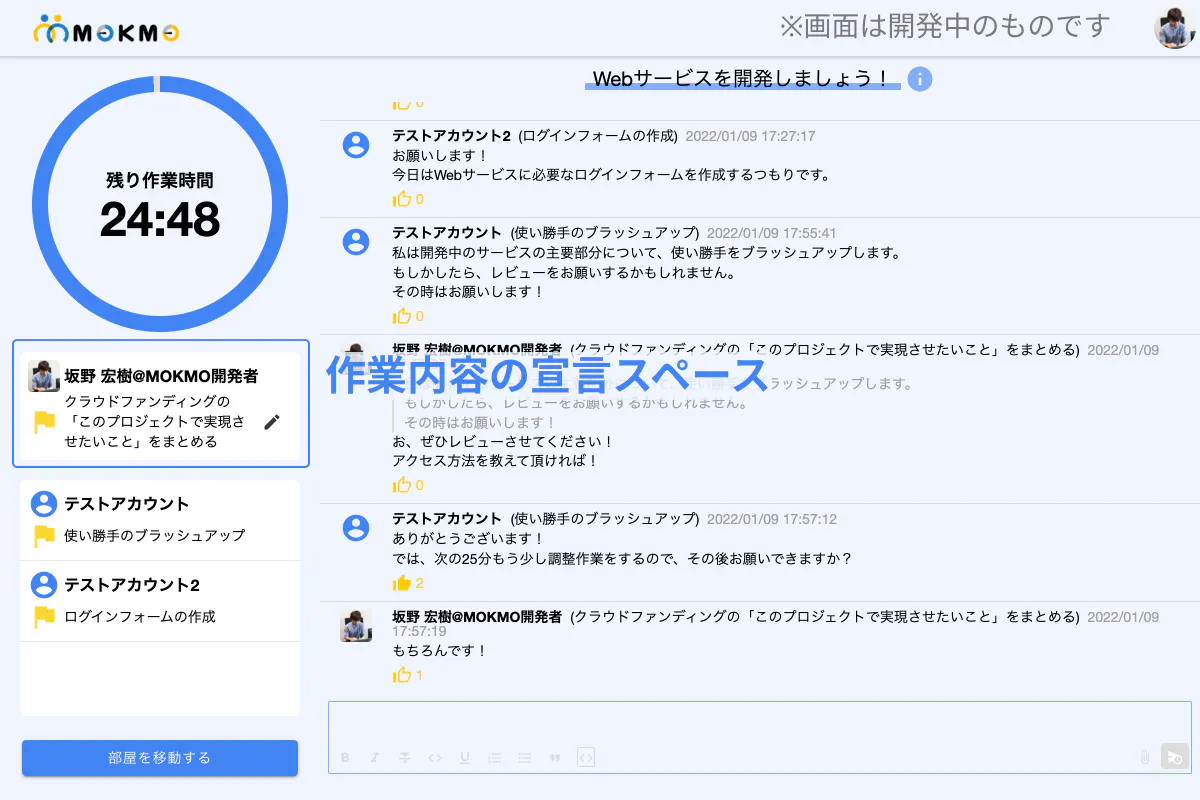Open user profile avatar at top right
Screen dimensions: 1200x800
tap(1174, 27)
